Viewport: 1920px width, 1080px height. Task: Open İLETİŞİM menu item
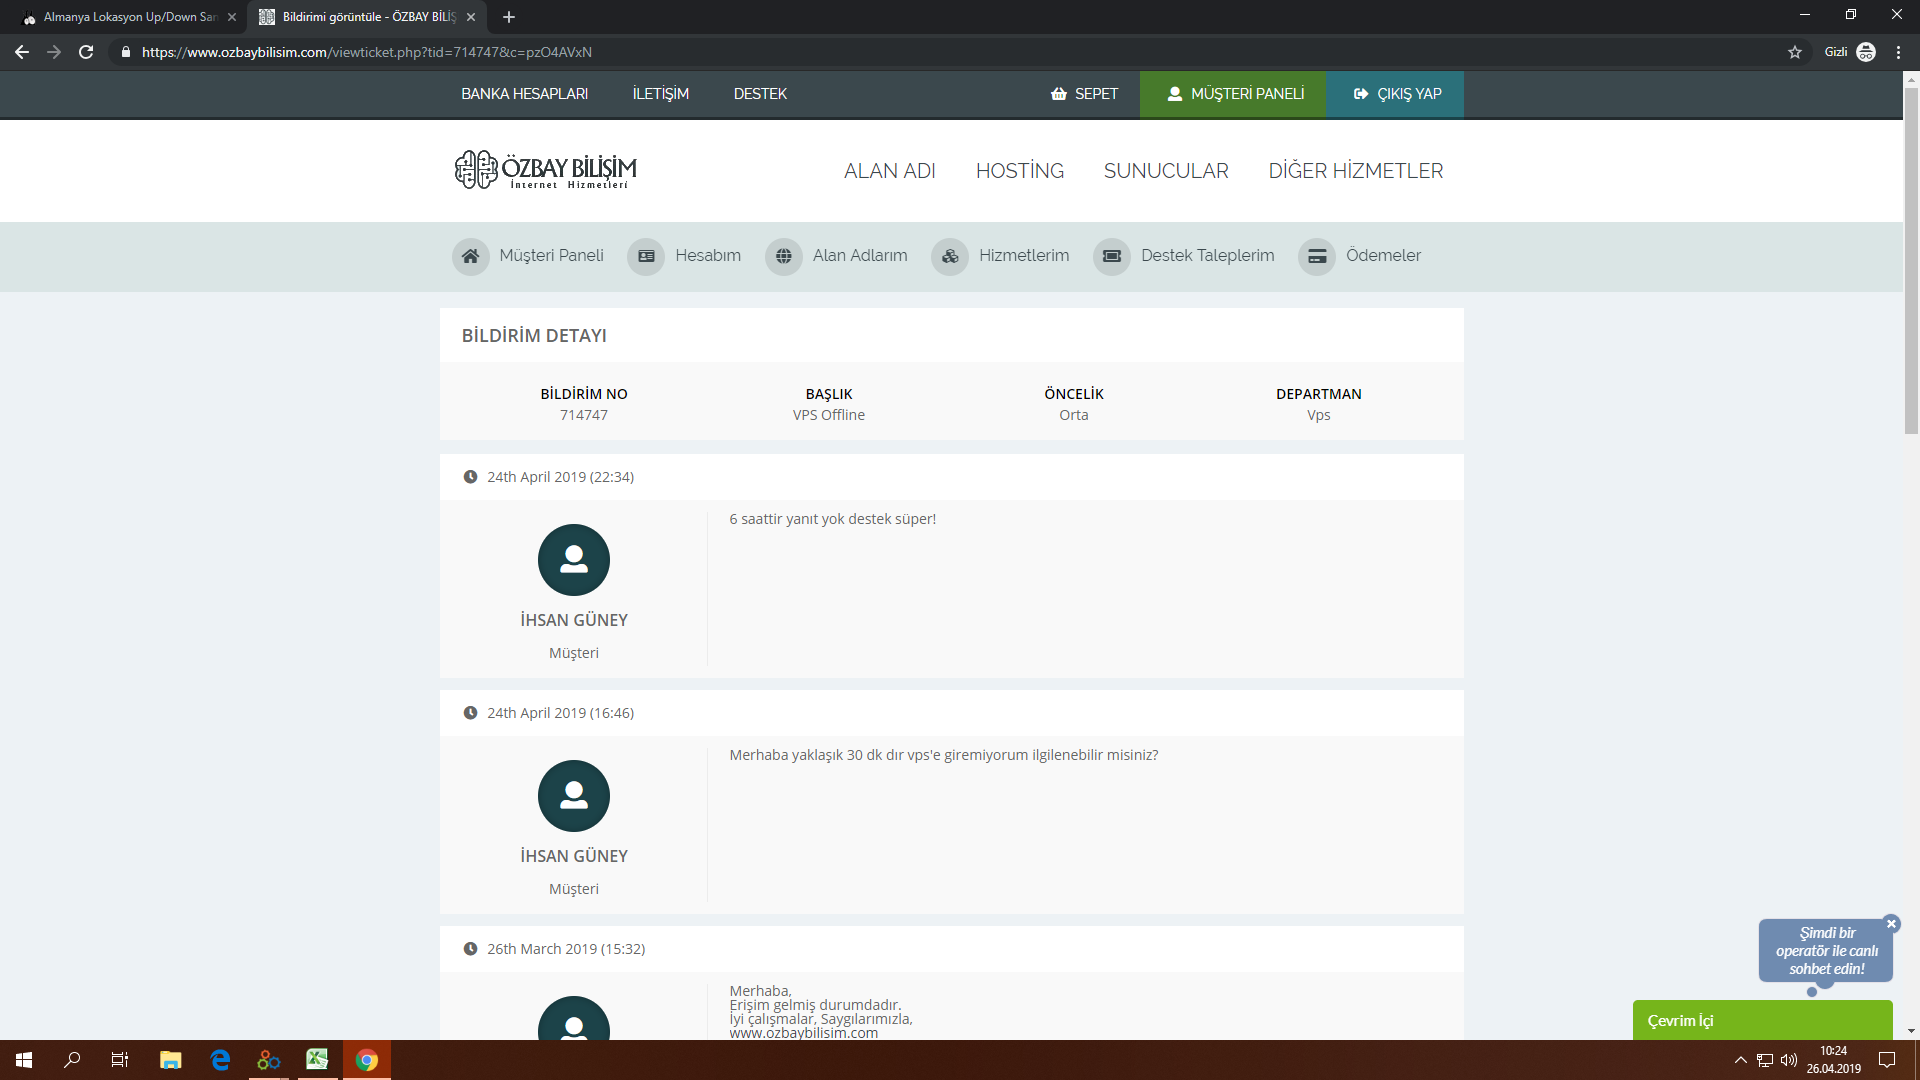coord(661,94)
